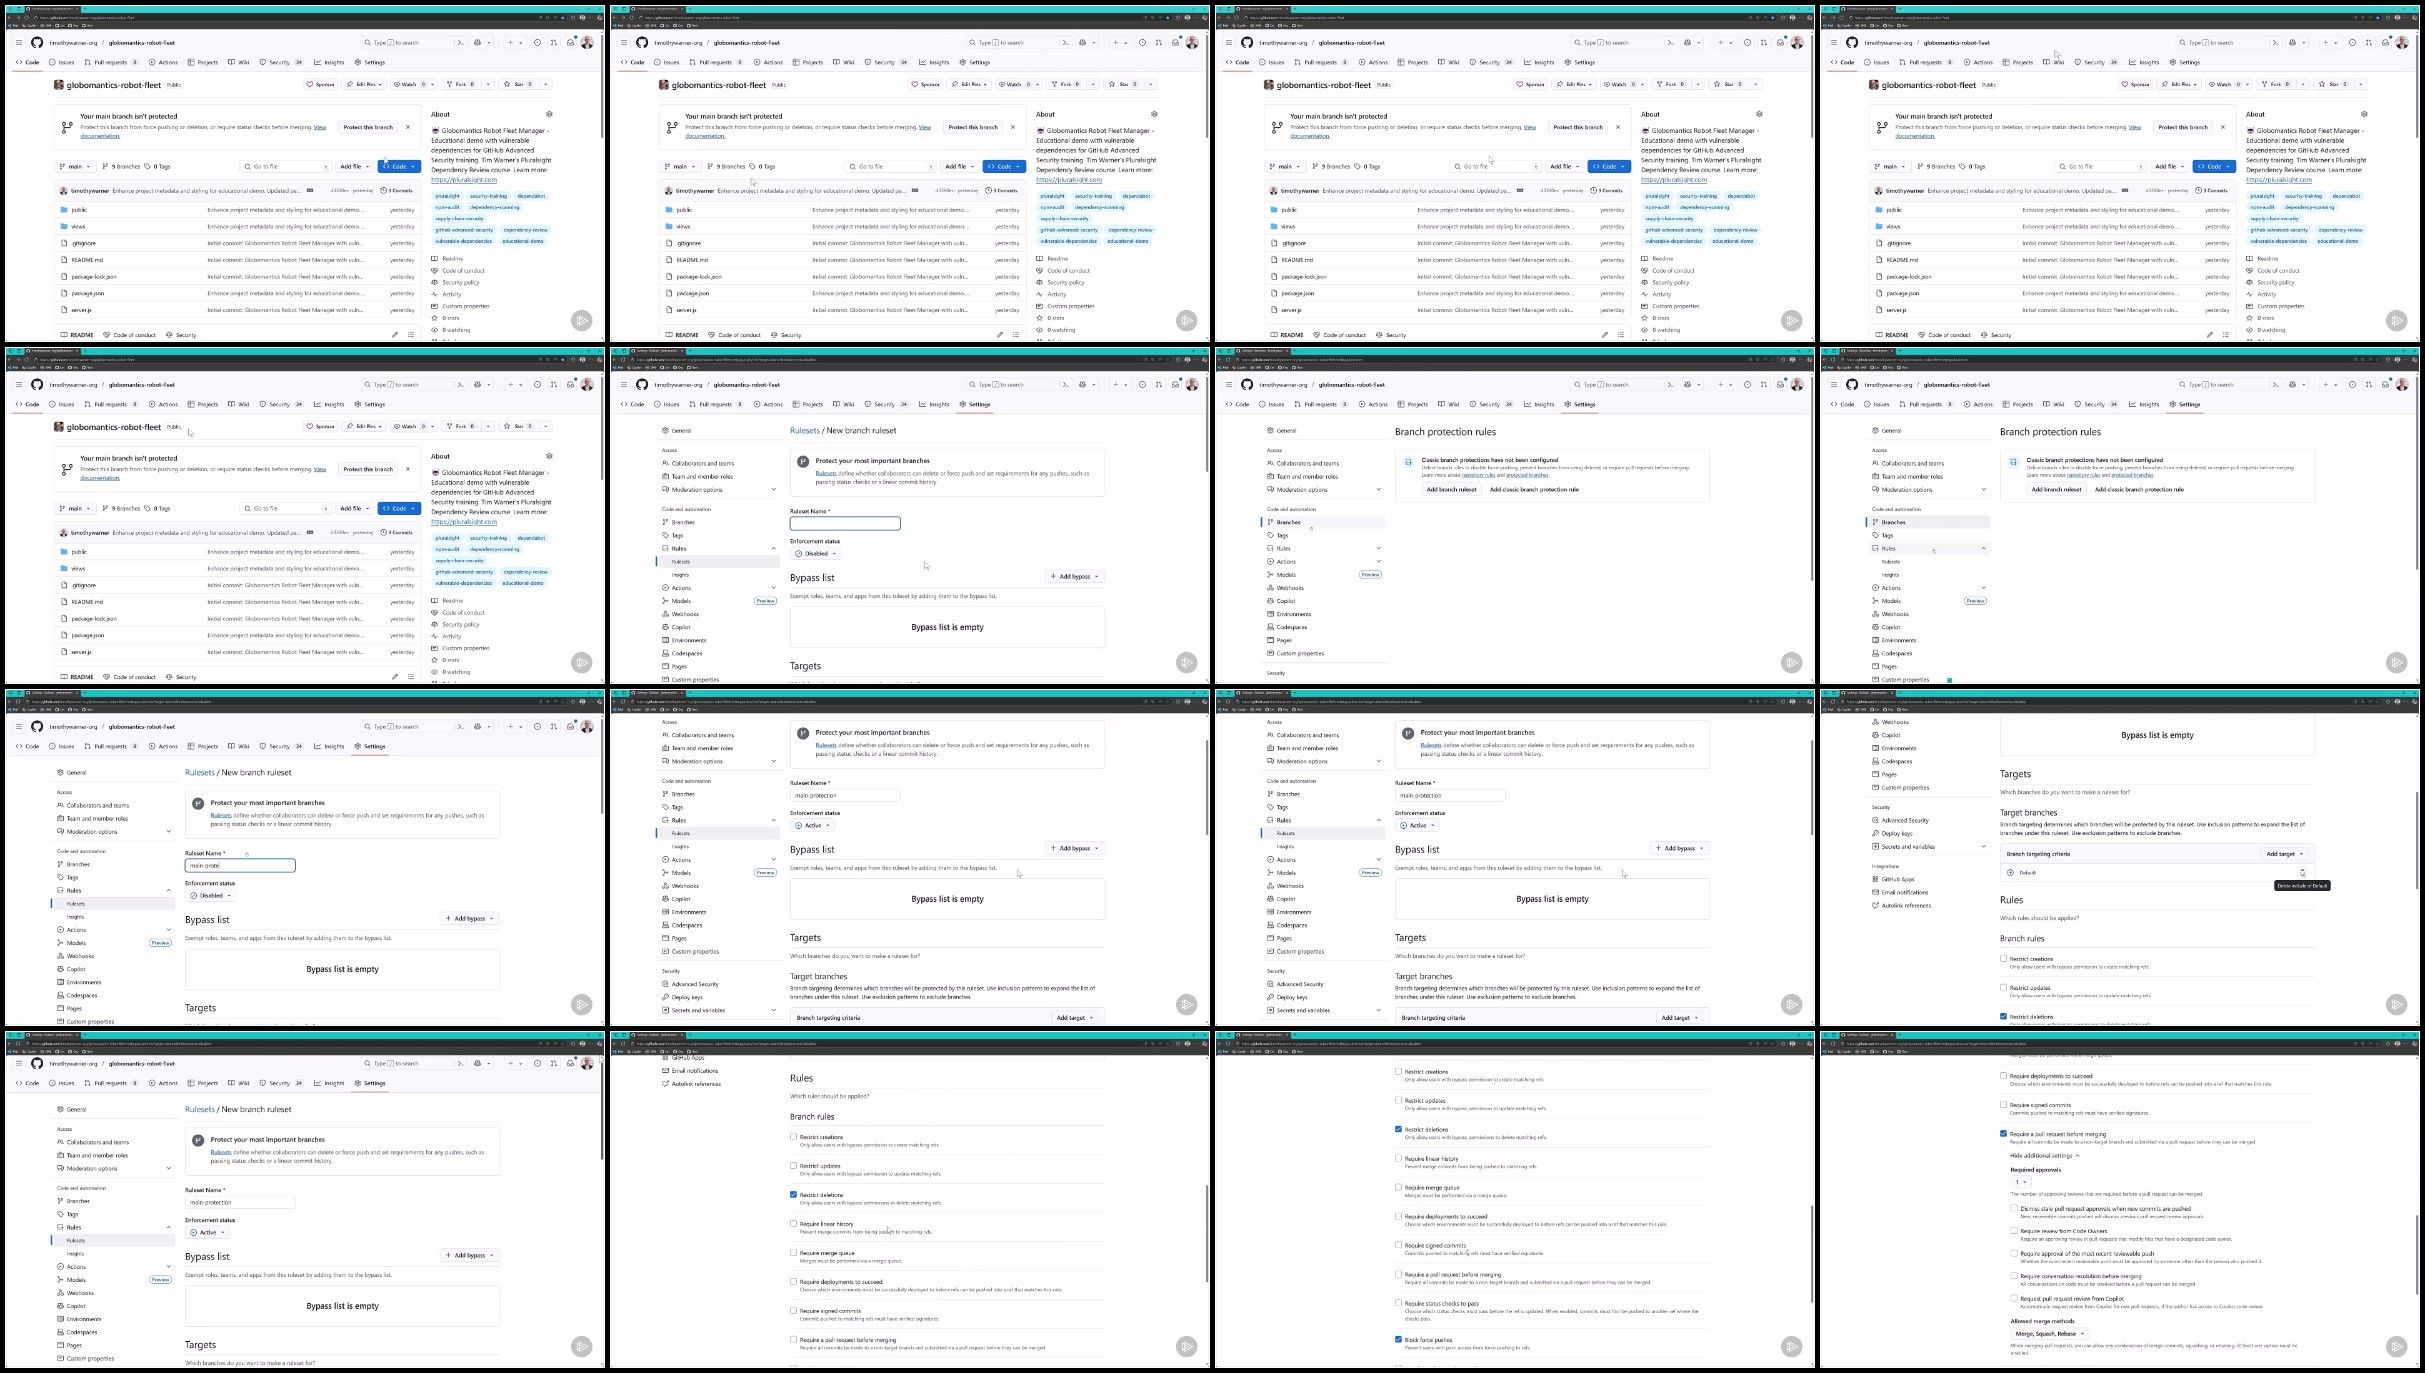This screenshot has height=1373, width=2425.
Task: Click the Codespaces sidebar icon
Action: point(1875,761)
